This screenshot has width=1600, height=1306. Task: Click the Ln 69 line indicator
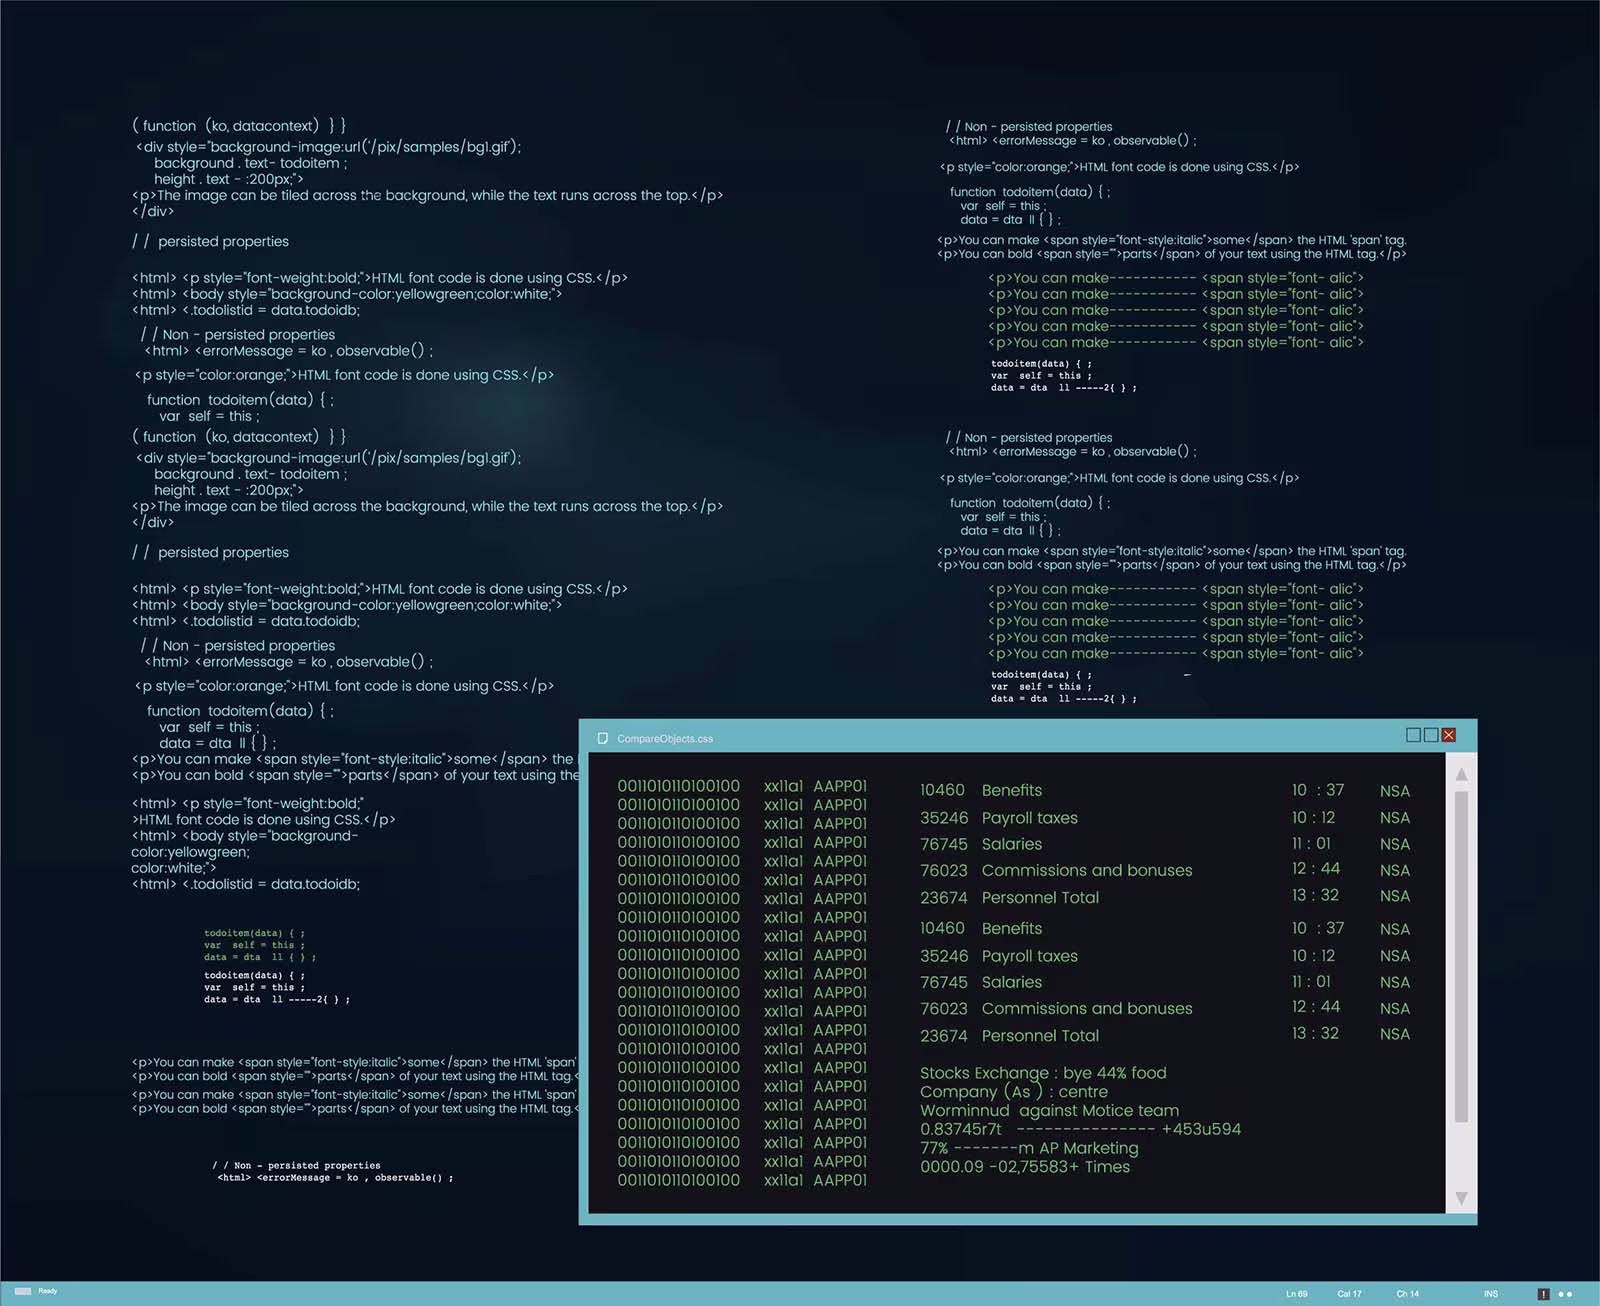1295,1293
